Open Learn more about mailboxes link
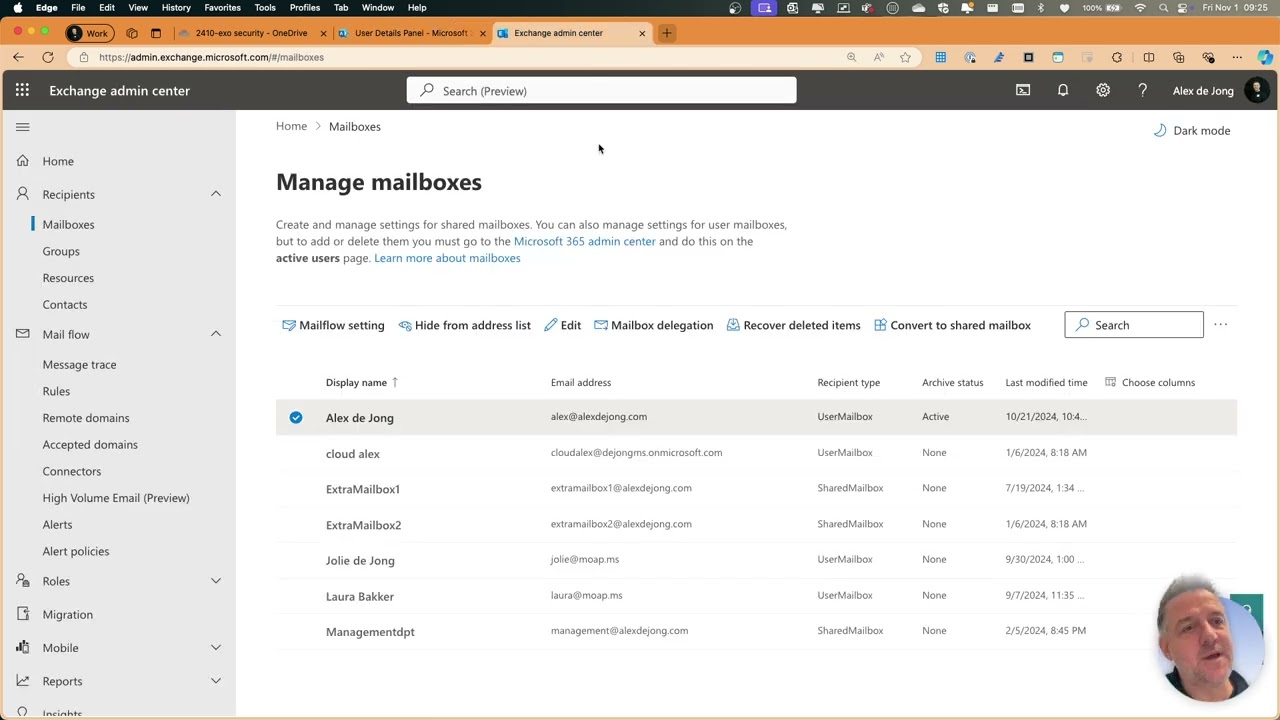1280x720 pixels. pyautogui.click(x=447, y=258)
